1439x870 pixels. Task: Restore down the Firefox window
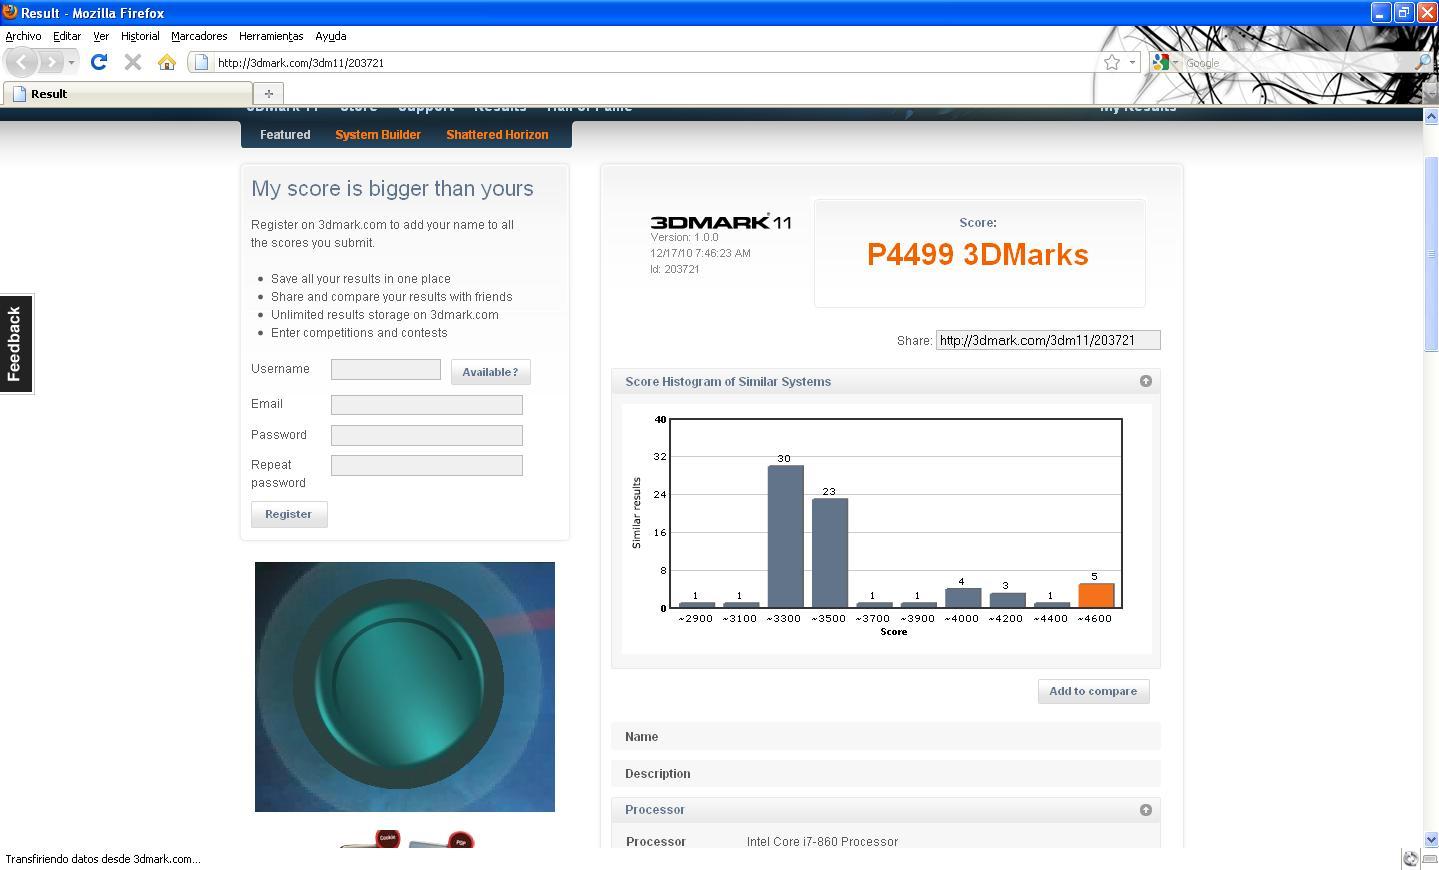coord(1404,12)
